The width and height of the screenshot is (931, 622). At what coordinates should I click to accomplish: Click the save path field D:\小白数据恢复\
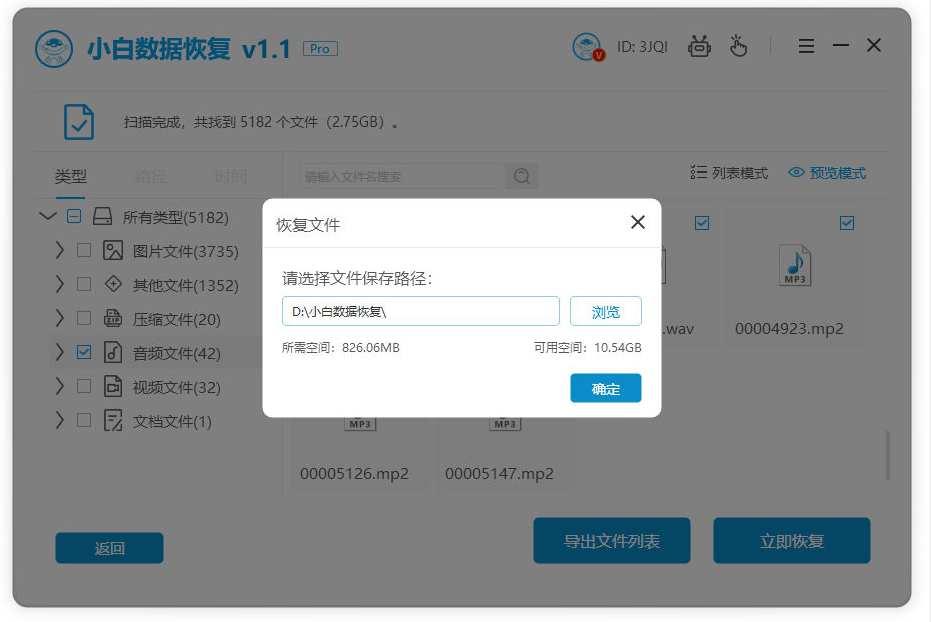pyautogui.click(x=421, y=311)
